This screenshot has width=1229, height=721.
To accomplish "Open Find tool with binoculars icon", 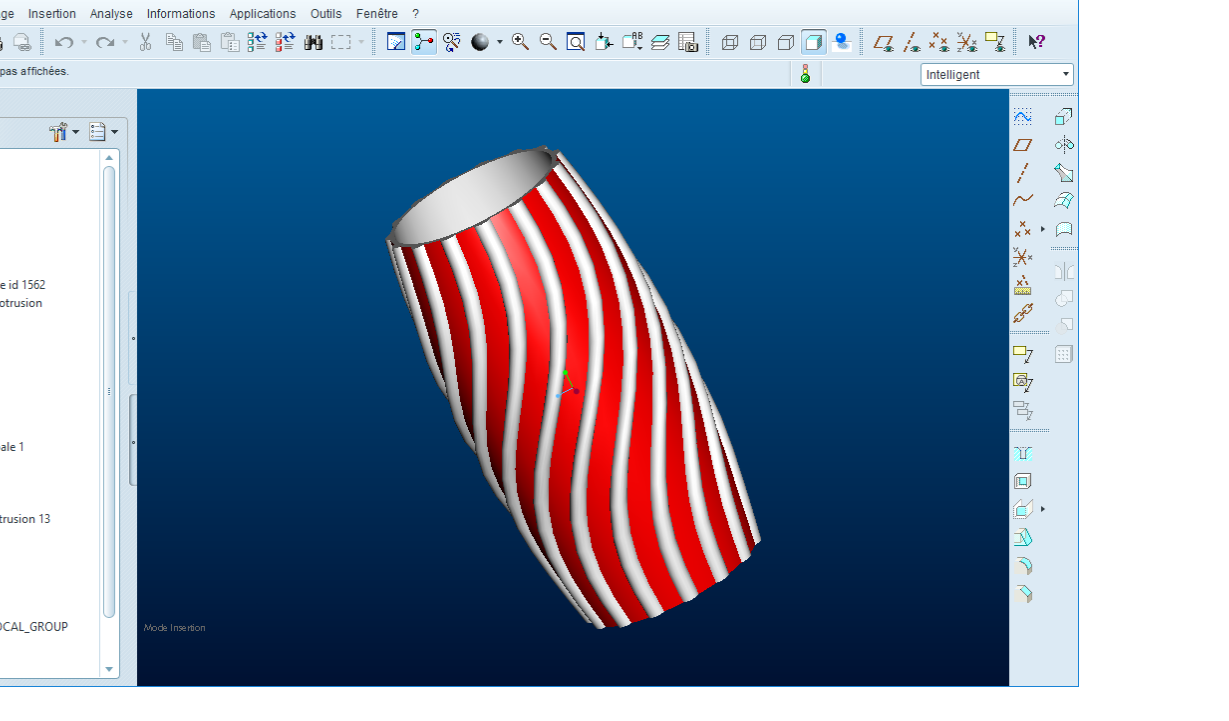I will [314, 42].
